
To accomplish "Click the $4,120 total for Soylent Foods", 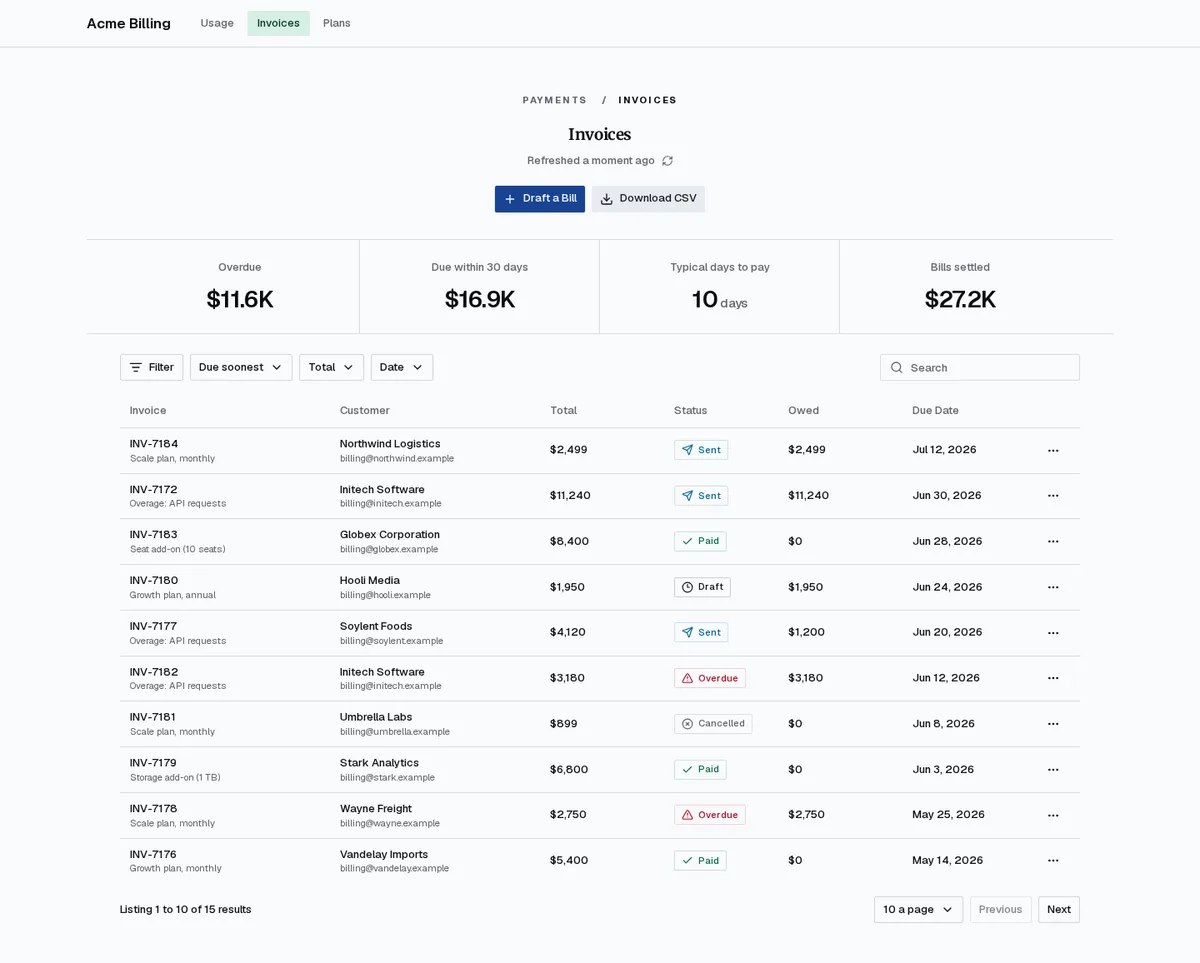I will click(568, 632).
